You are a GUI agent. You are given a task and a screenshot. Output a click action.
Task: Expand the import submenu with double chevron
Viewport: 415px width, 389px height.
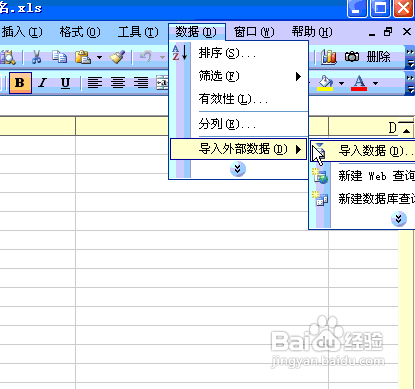[399, 219]
